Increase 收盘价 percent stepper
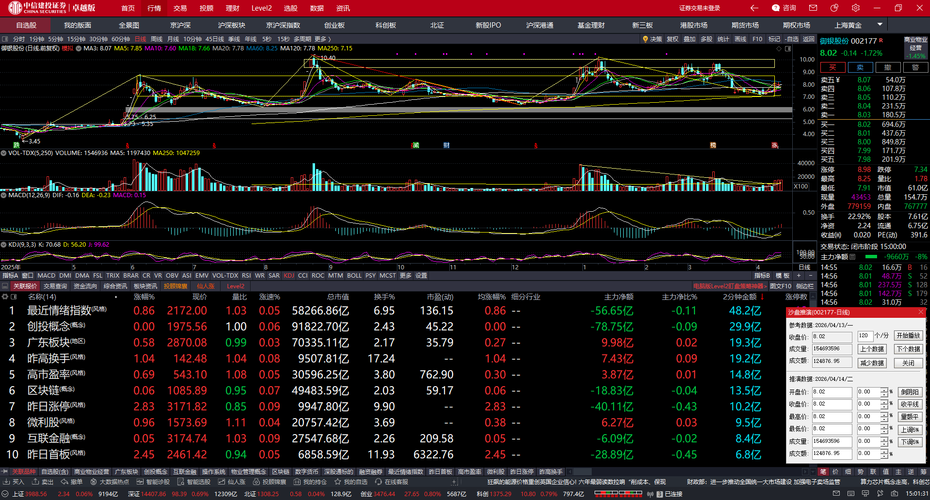 point(884,402)
